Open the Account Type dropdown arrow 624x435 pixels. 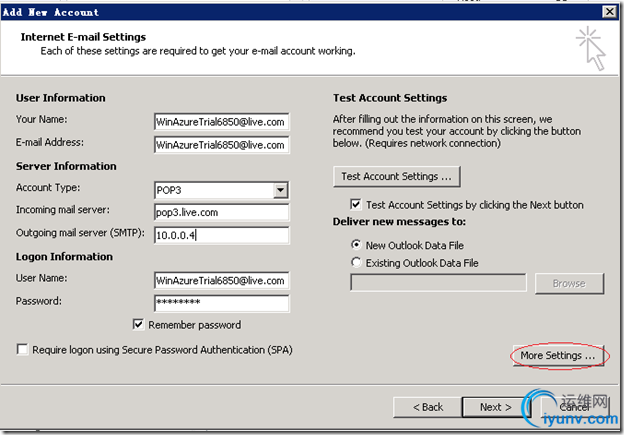[281, 190]
